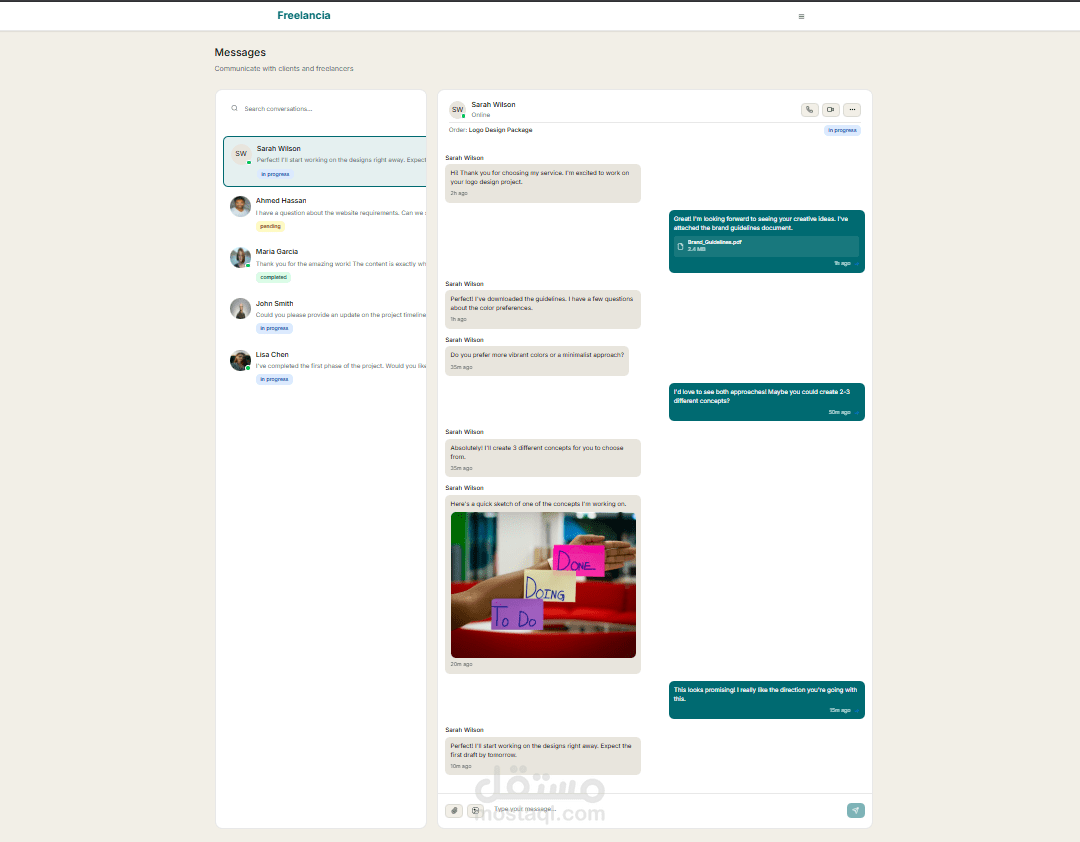This screenshot has width=1080, height=842.
Task: Open the hamburger menu in the header
Action: click(801, 16)
